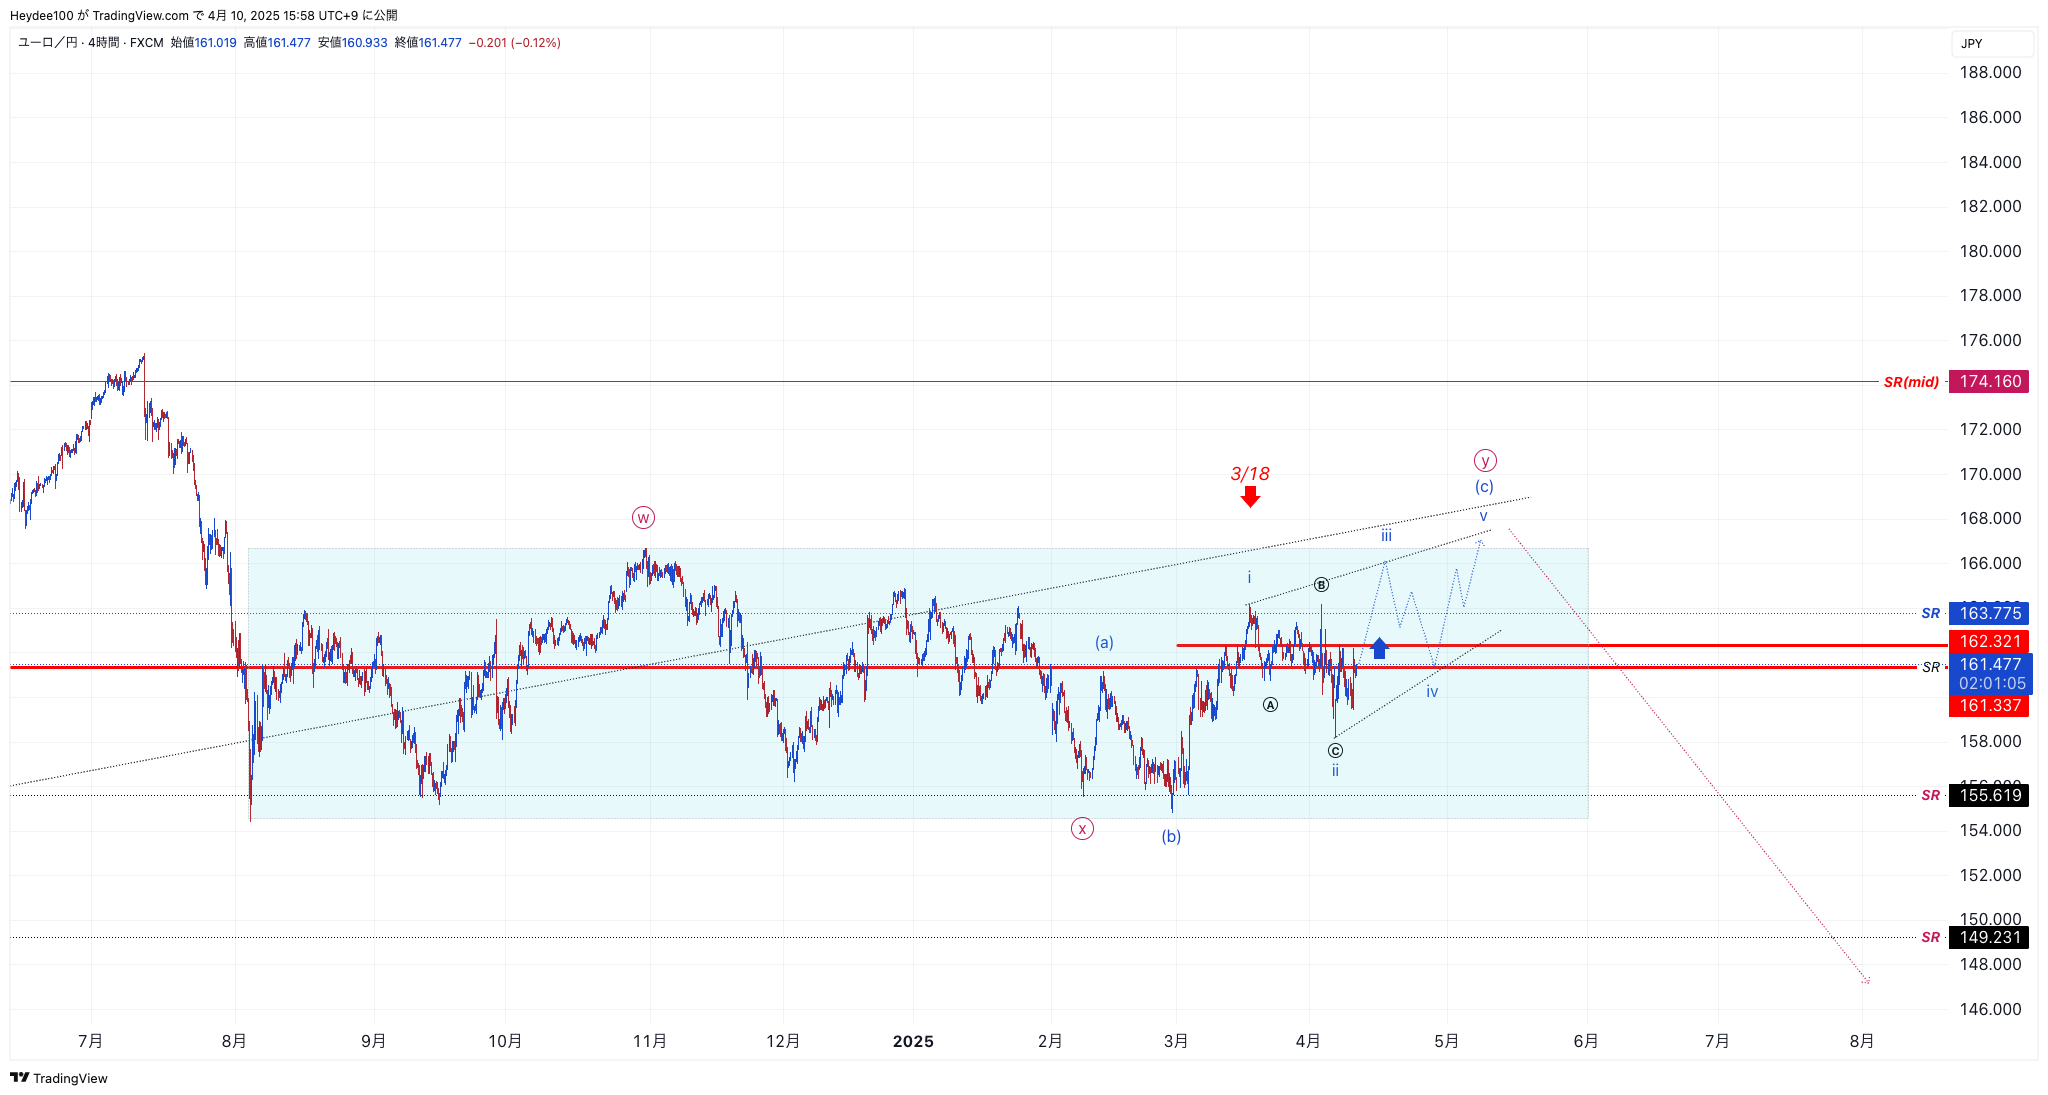Click the JPY currency label above the price axis
The height and width of the screenshot is (1095, 2048).
coord(1971,44)
